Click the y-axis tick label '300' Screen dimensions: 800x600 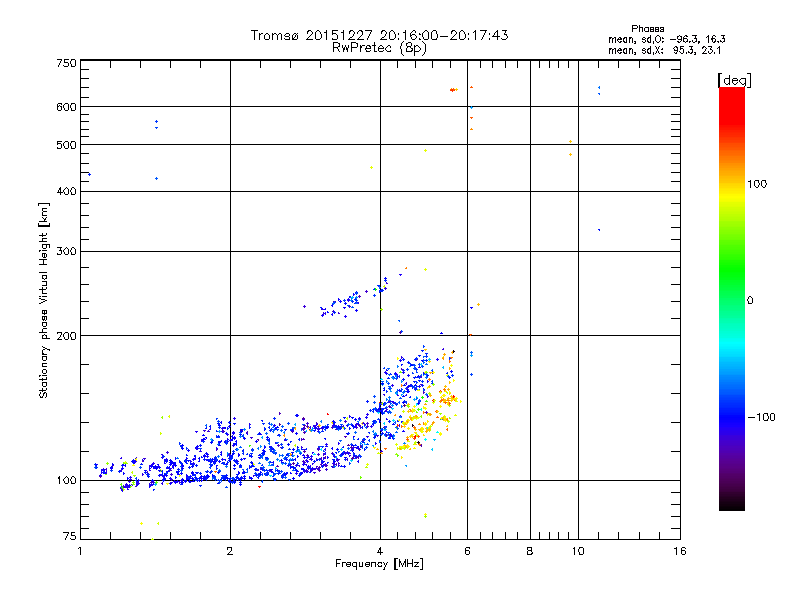click(x=66, y=252)
